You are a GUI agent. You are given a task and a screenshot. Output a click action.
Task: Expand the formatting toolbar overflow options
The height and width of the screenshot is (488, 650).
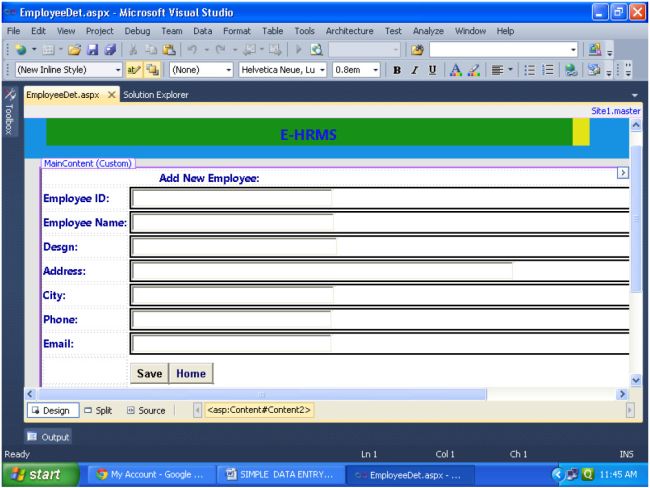coord(609,73)
